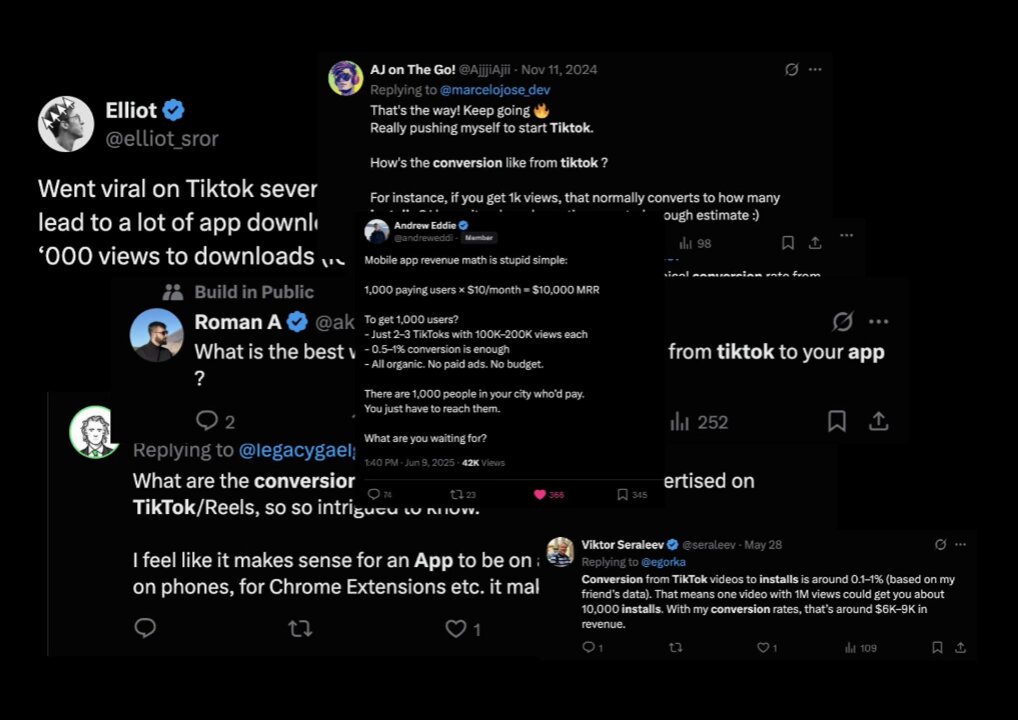Retweet Andrew Eddie's tweet
The height and width of the screenshot is (720, 1018).
coord(457,494)
